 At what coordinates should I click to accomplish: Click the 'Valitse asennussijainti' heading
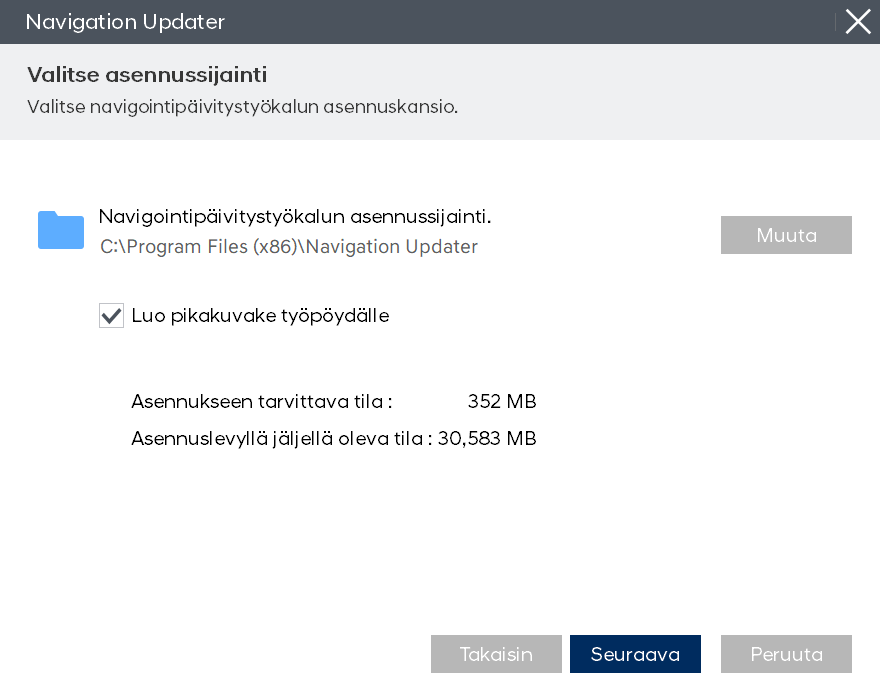tap(147, 75)
